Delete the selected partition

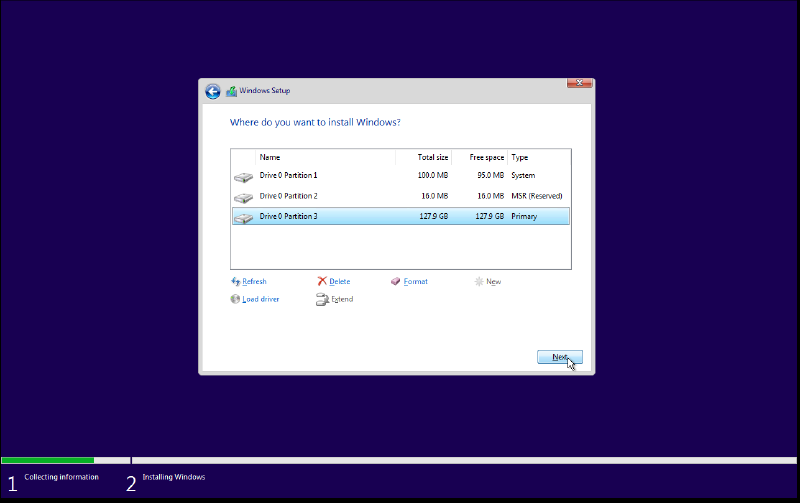pos(339,282)
